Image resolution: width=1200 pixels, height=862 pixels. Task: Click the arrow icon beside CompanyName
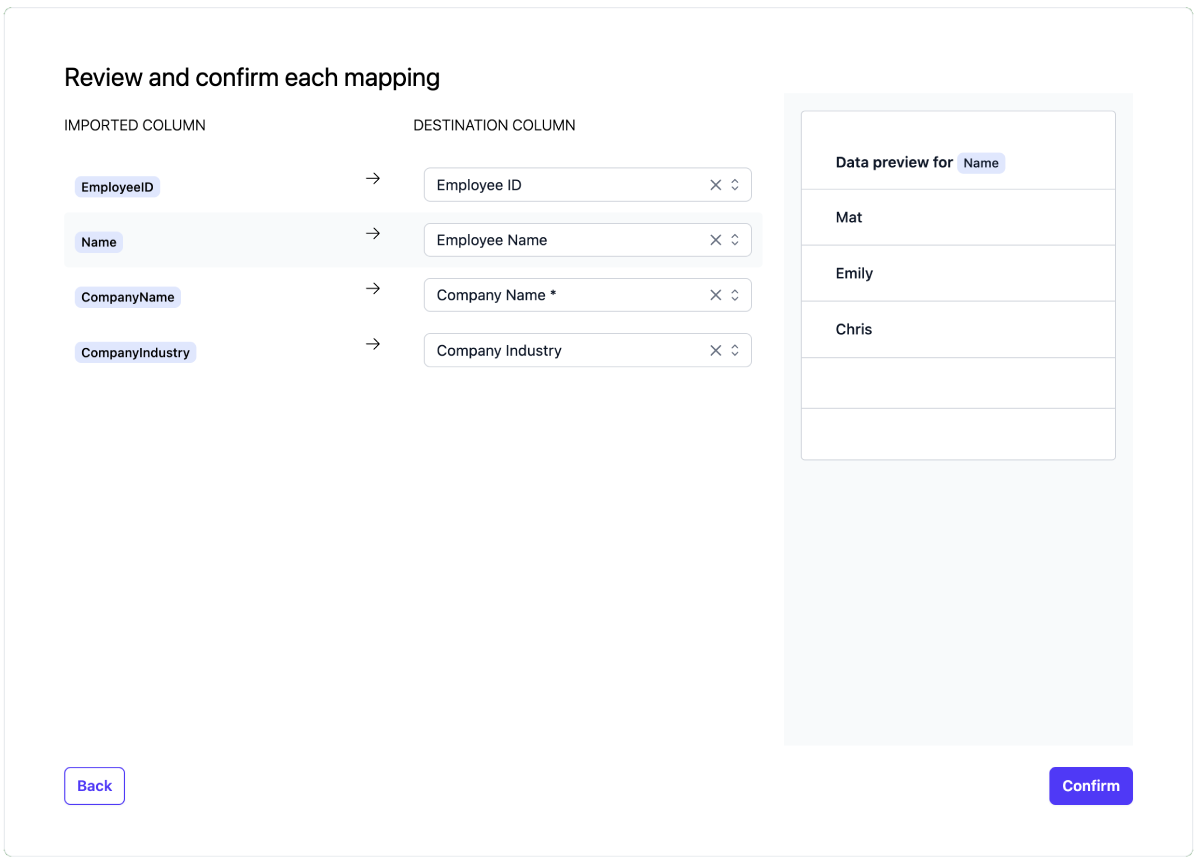point(373,288)
